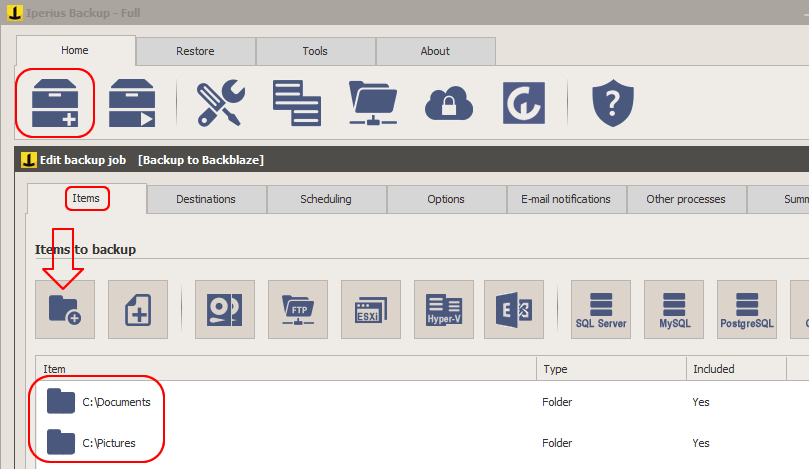Viewport: 809px width, 469px height.
Task: Add PostgreSQL database backup item
Action: 747,310
